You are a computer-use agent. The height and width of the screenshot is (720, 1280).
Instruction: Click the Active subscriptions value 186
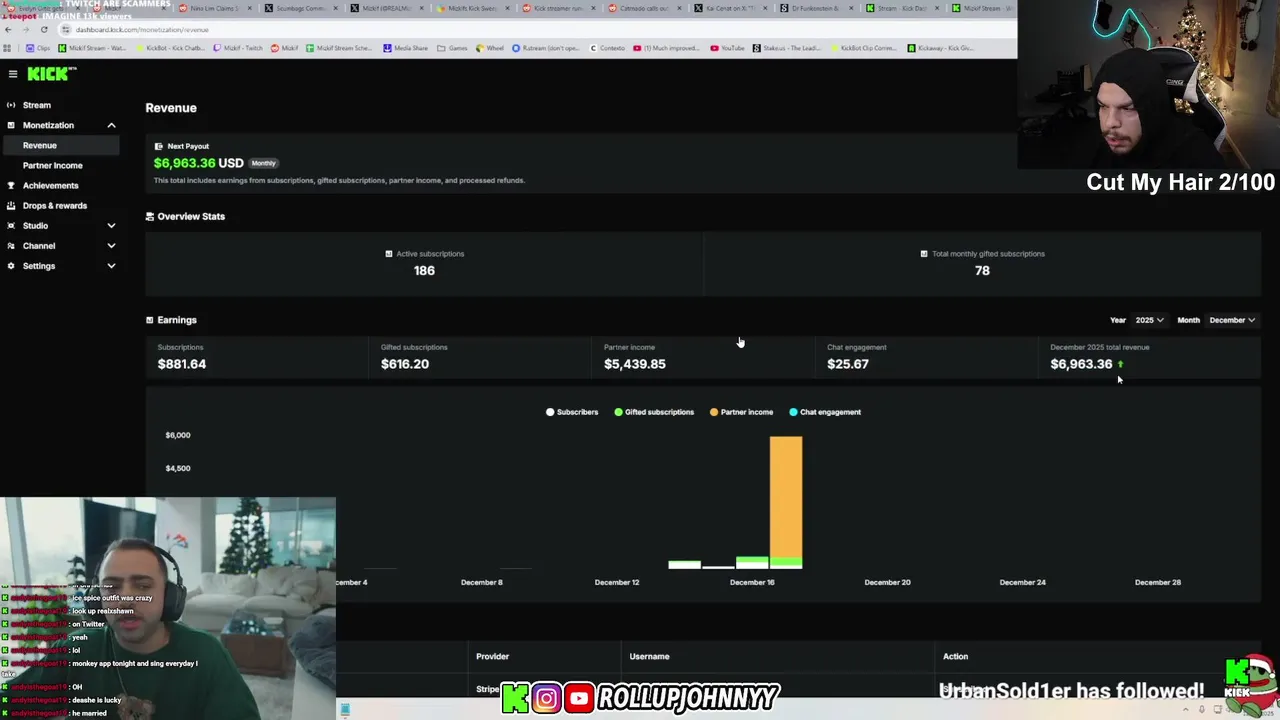(424, 270)
